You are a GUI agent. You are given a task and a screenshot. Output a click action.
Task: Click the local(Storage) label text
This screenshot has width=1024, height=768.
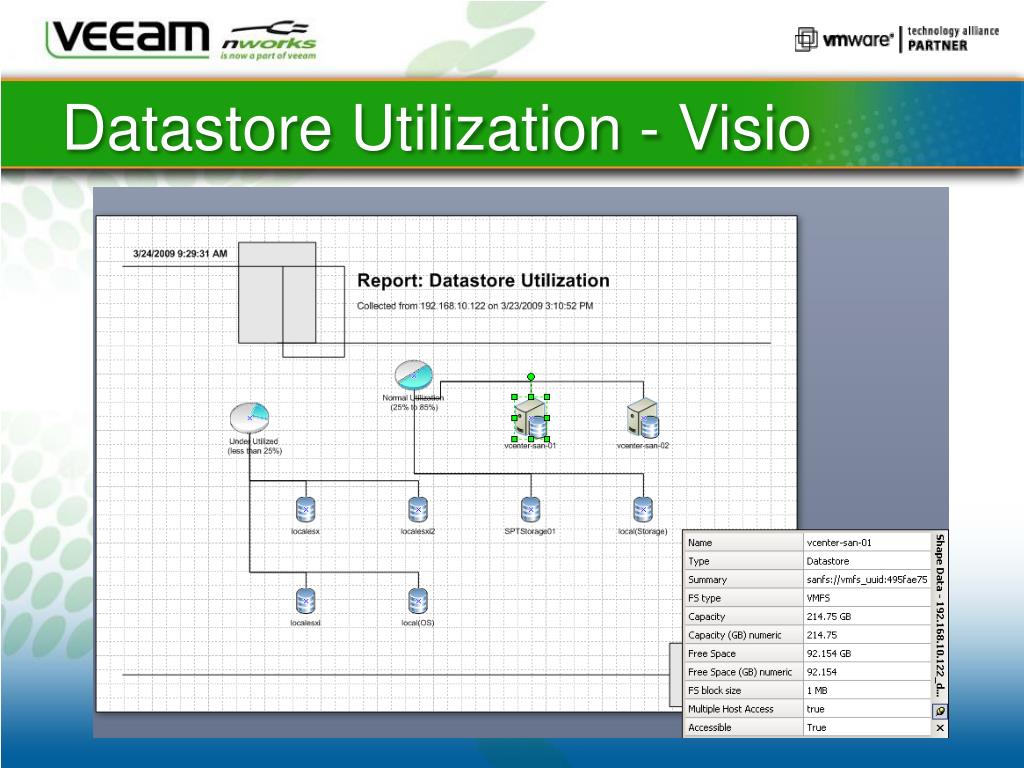[x=643, y=531]
